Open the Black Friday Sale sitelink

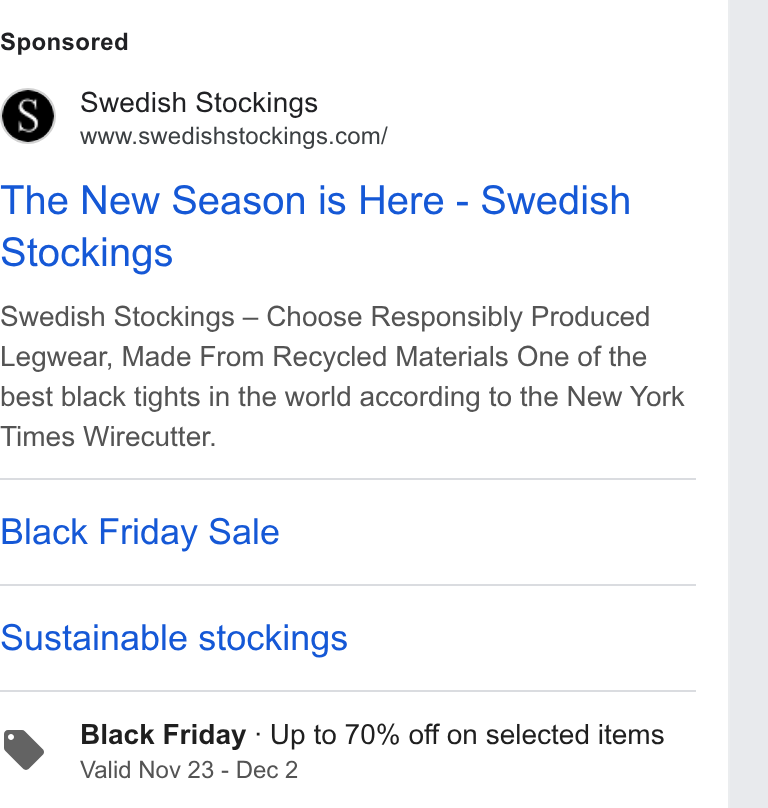click(140, 532)
